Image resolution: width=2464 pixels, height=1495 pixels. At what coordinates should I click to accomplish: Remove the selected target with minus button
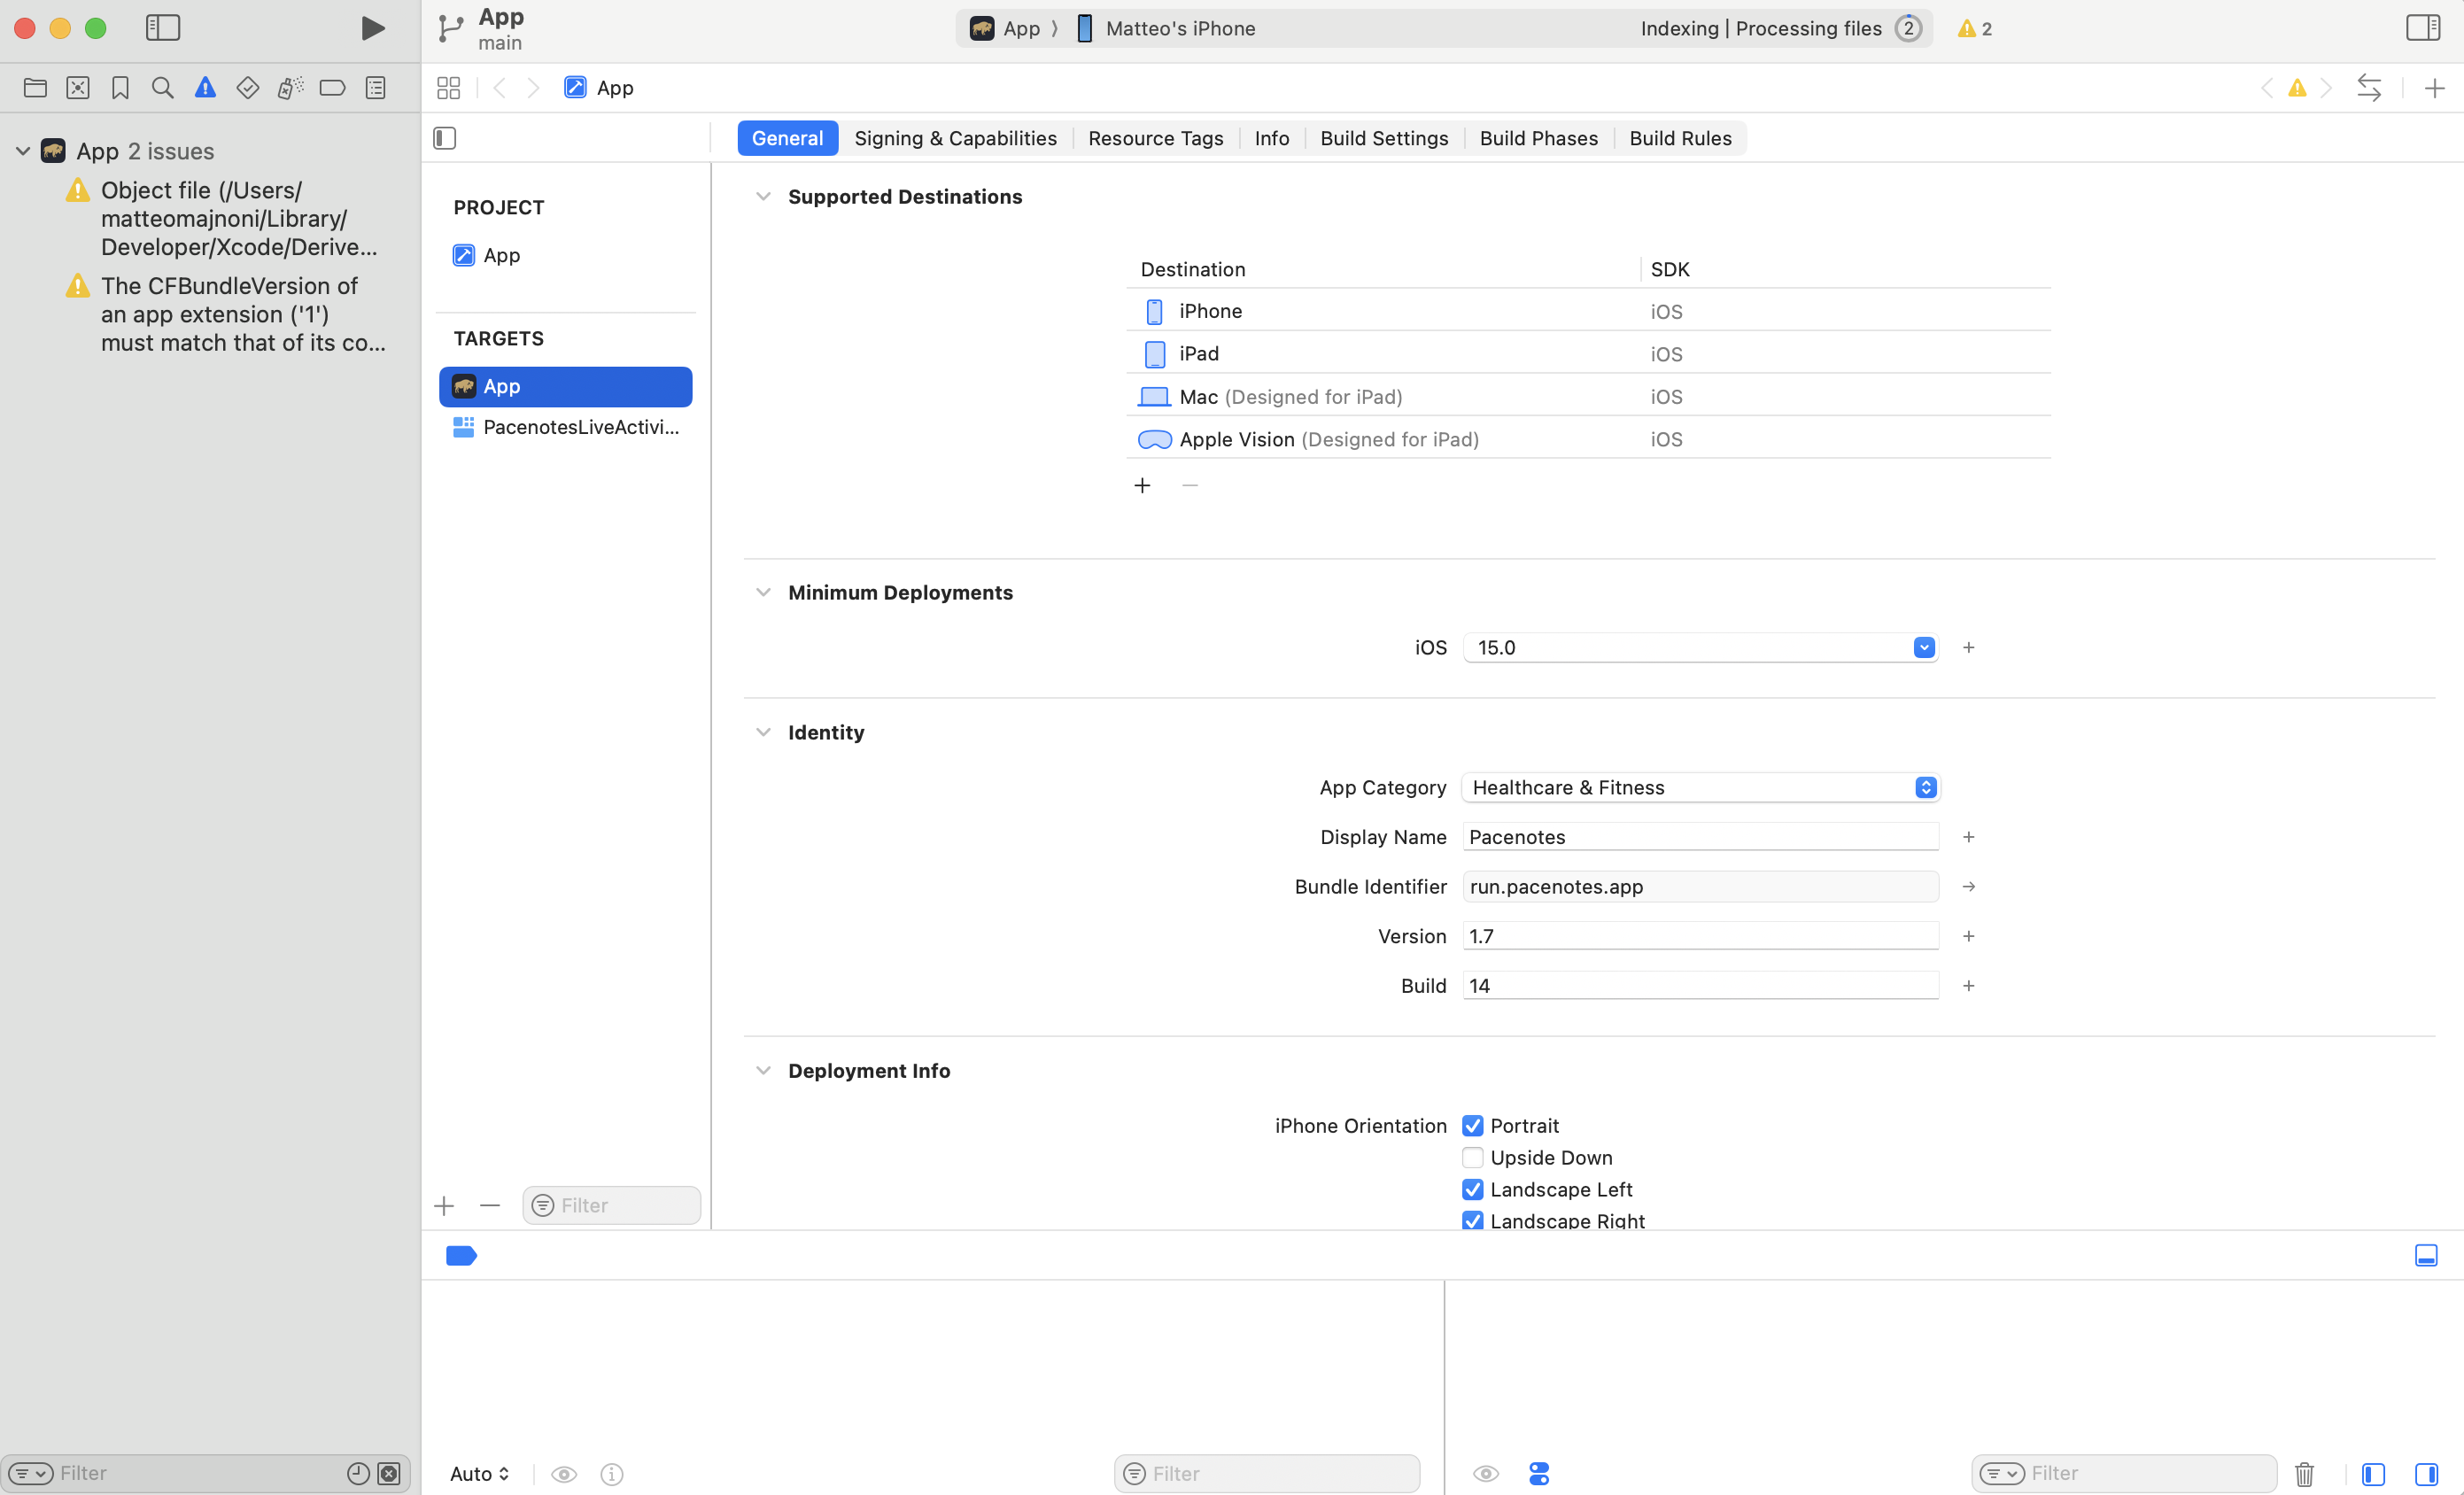click(490, 1206)
